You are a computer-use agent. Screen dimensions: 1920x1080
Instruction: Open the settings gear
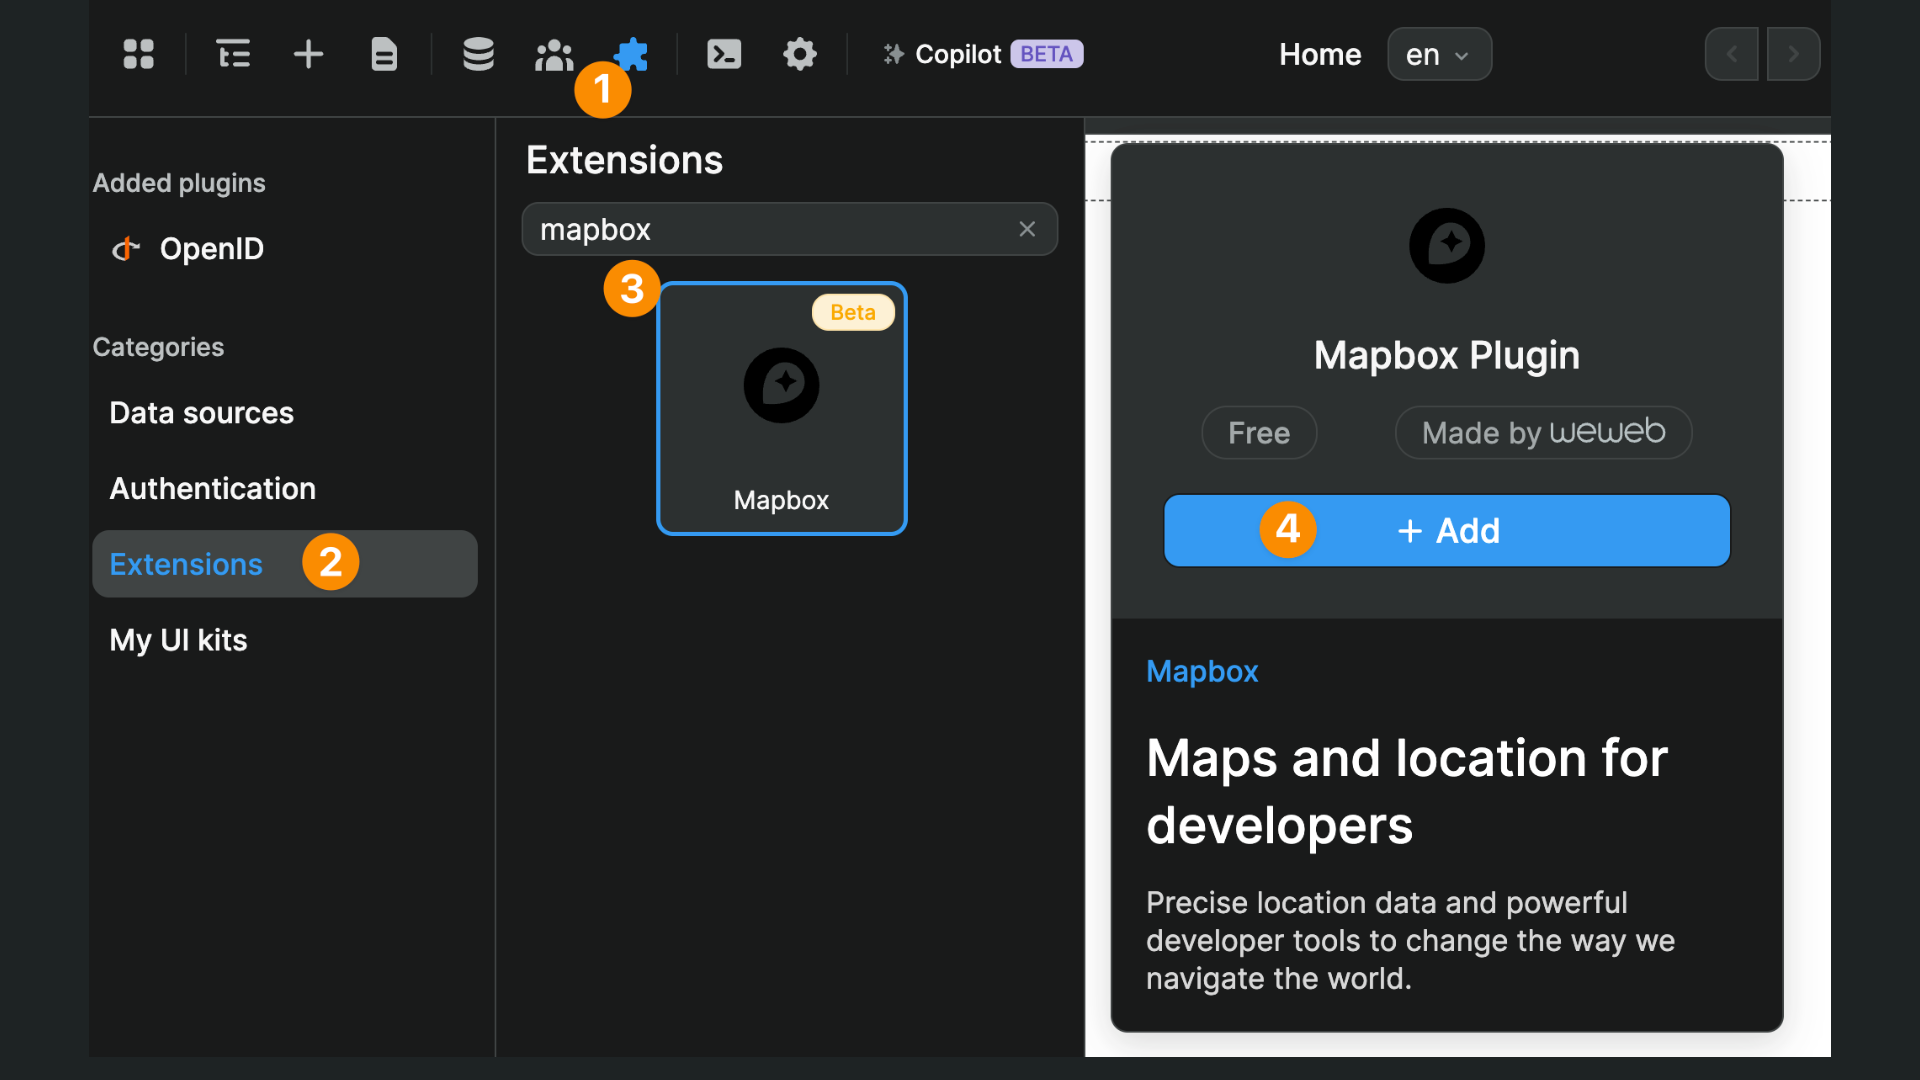click(x=800, y=54)
